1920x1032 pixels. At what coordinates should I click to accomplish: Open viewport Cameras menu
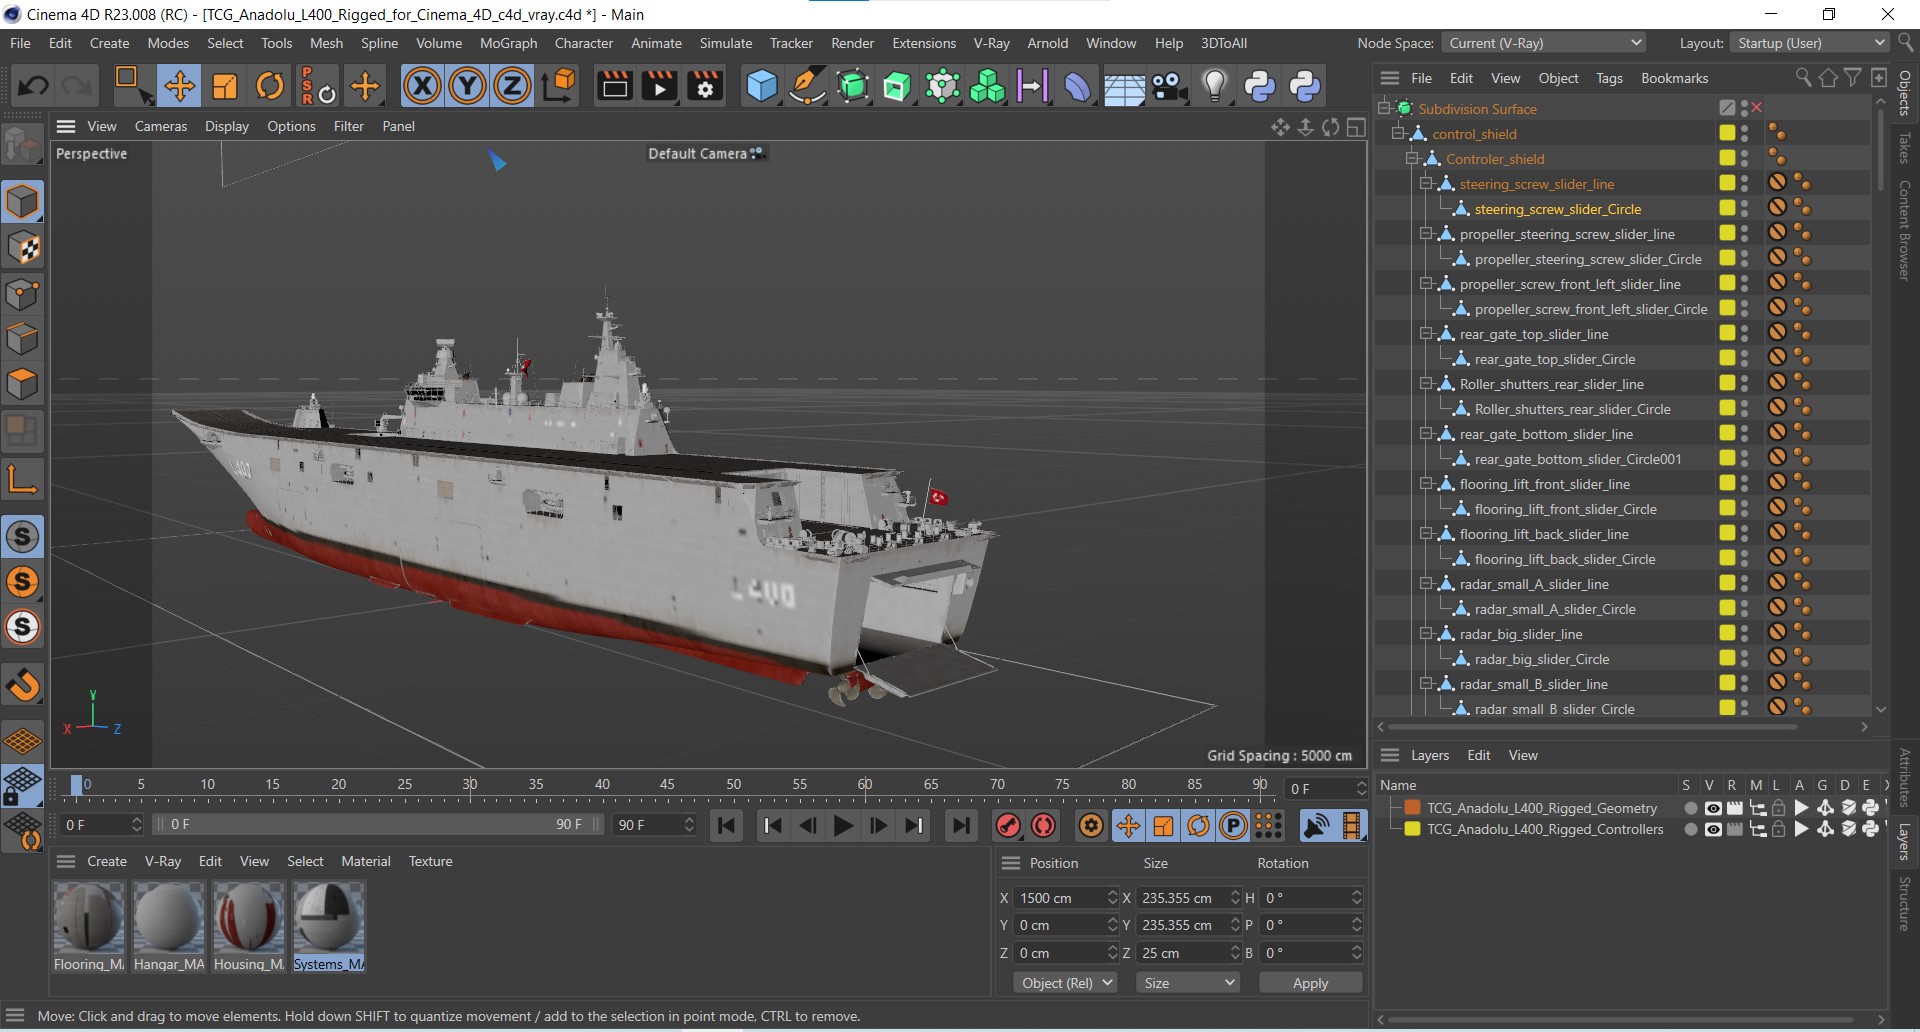(161, 126)
